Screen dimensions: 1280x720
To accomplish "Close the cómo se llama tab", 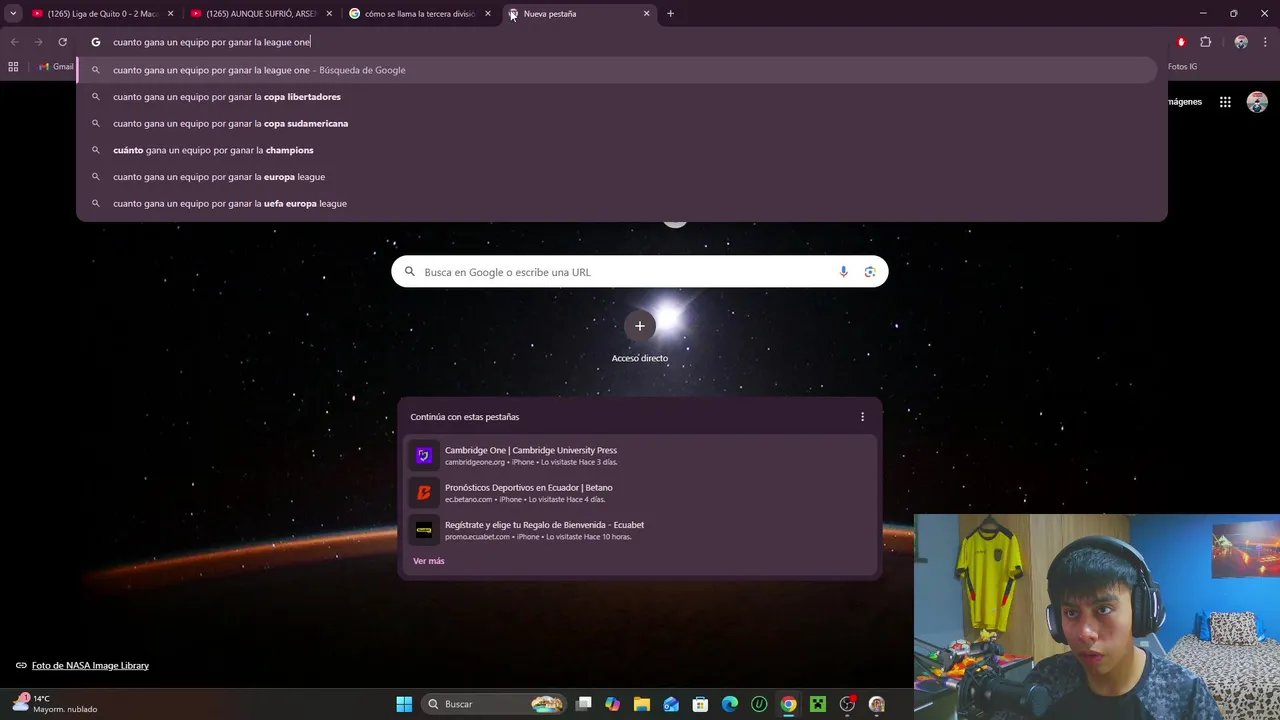I will click(488, 14).
